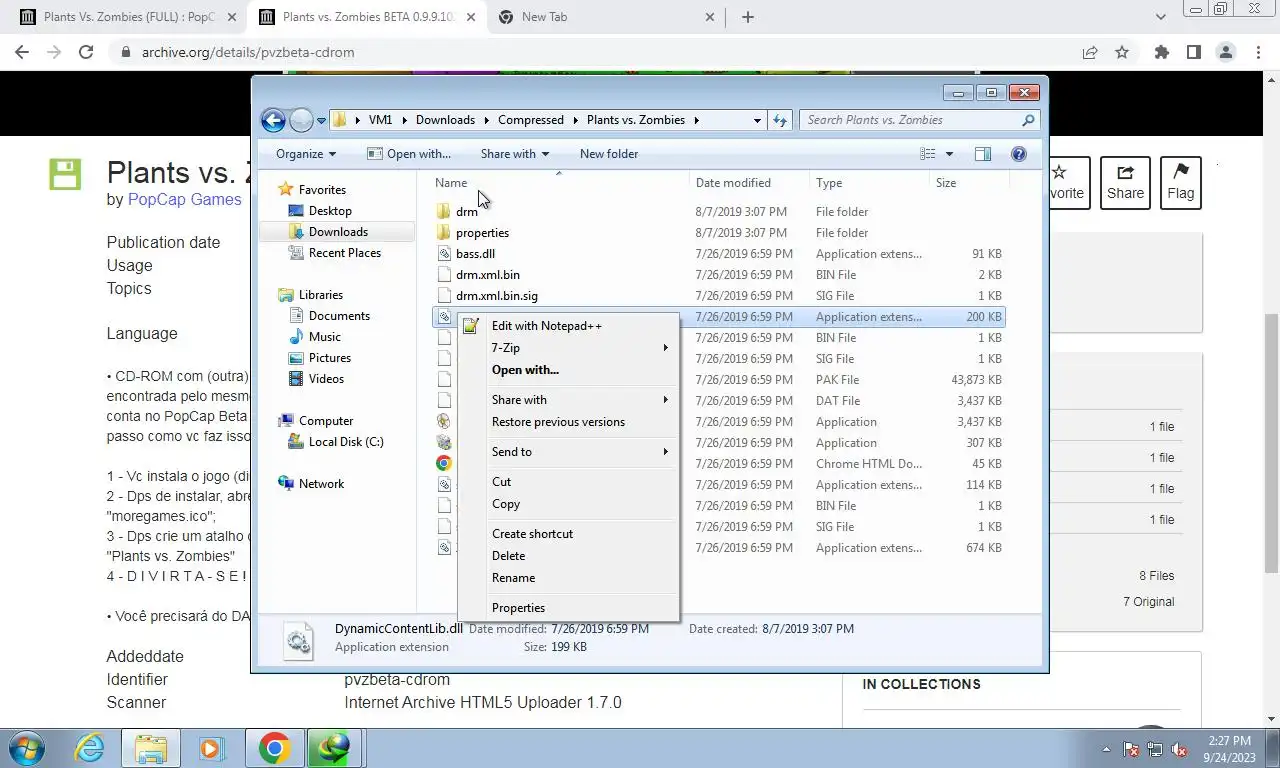Select the drm.xml.bin.sig file

[496, 296]
